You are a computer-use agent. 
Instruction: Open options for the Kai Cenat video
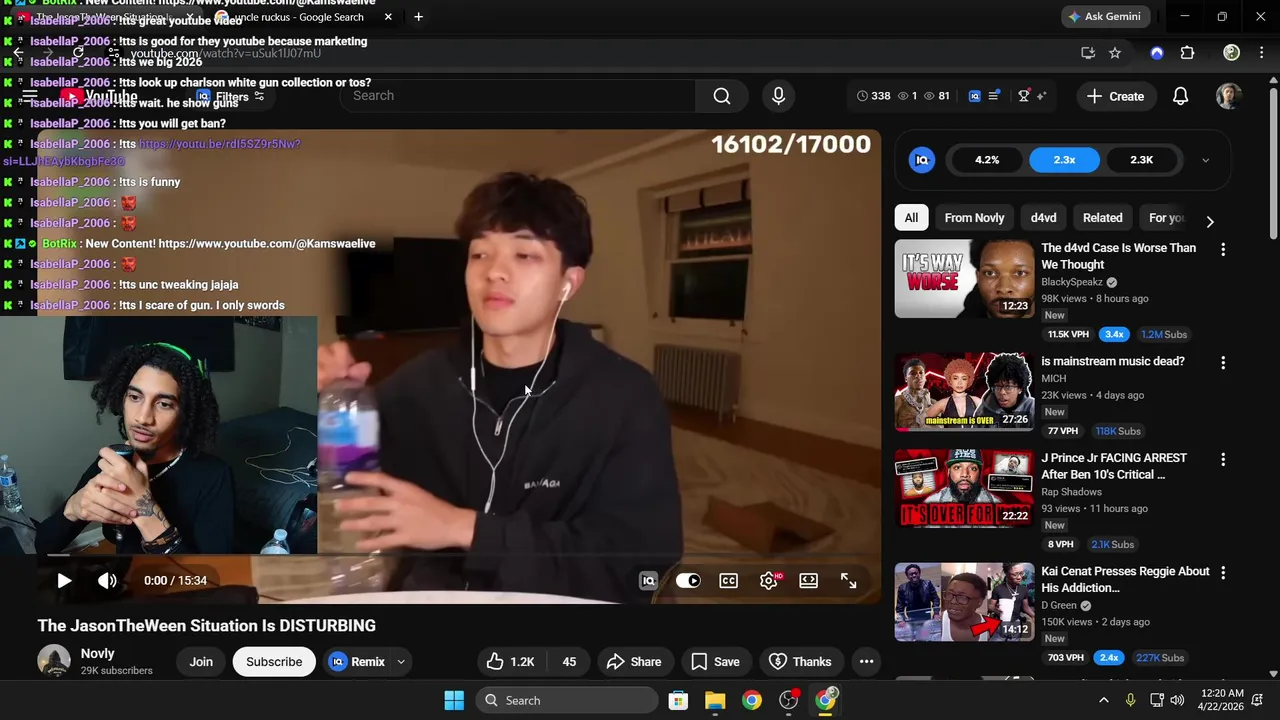click(x=1222, y=573)
